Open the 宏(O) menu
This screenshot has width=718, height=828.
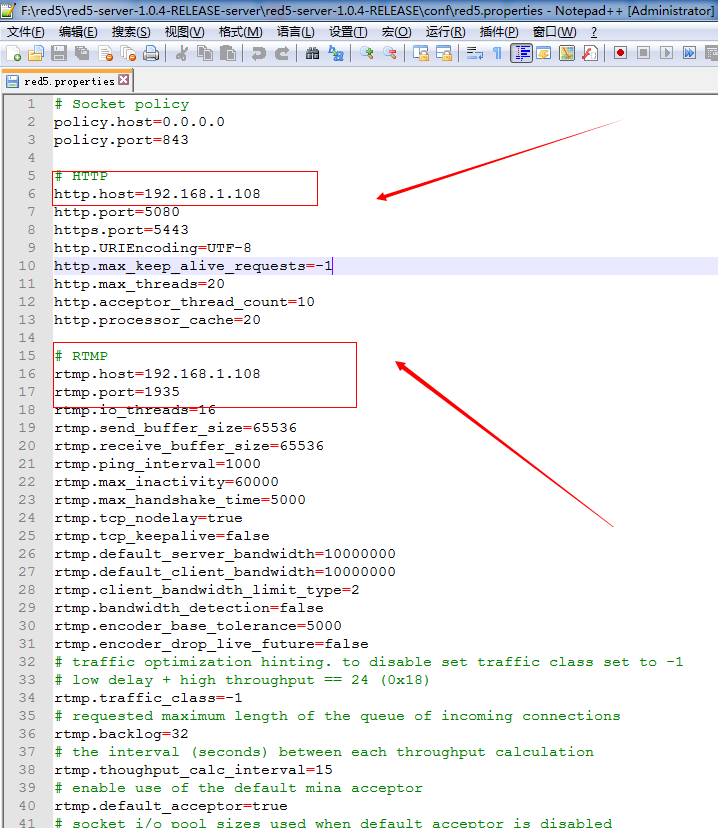(x=396, y=32)
